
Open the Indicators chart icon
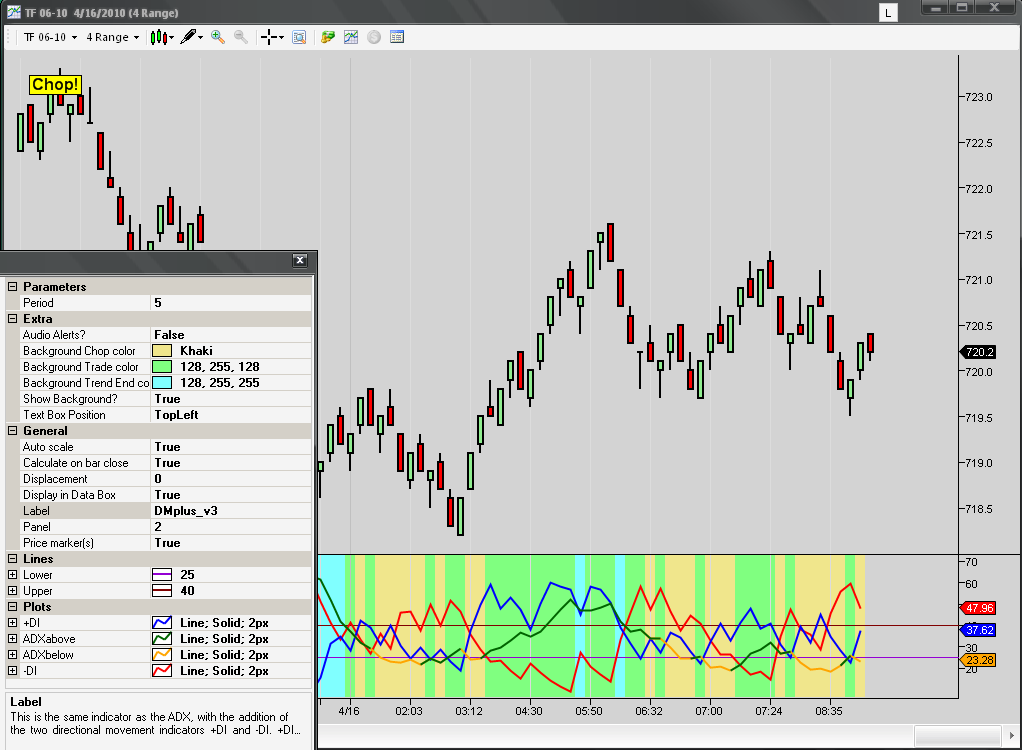(x=351, y=37)
